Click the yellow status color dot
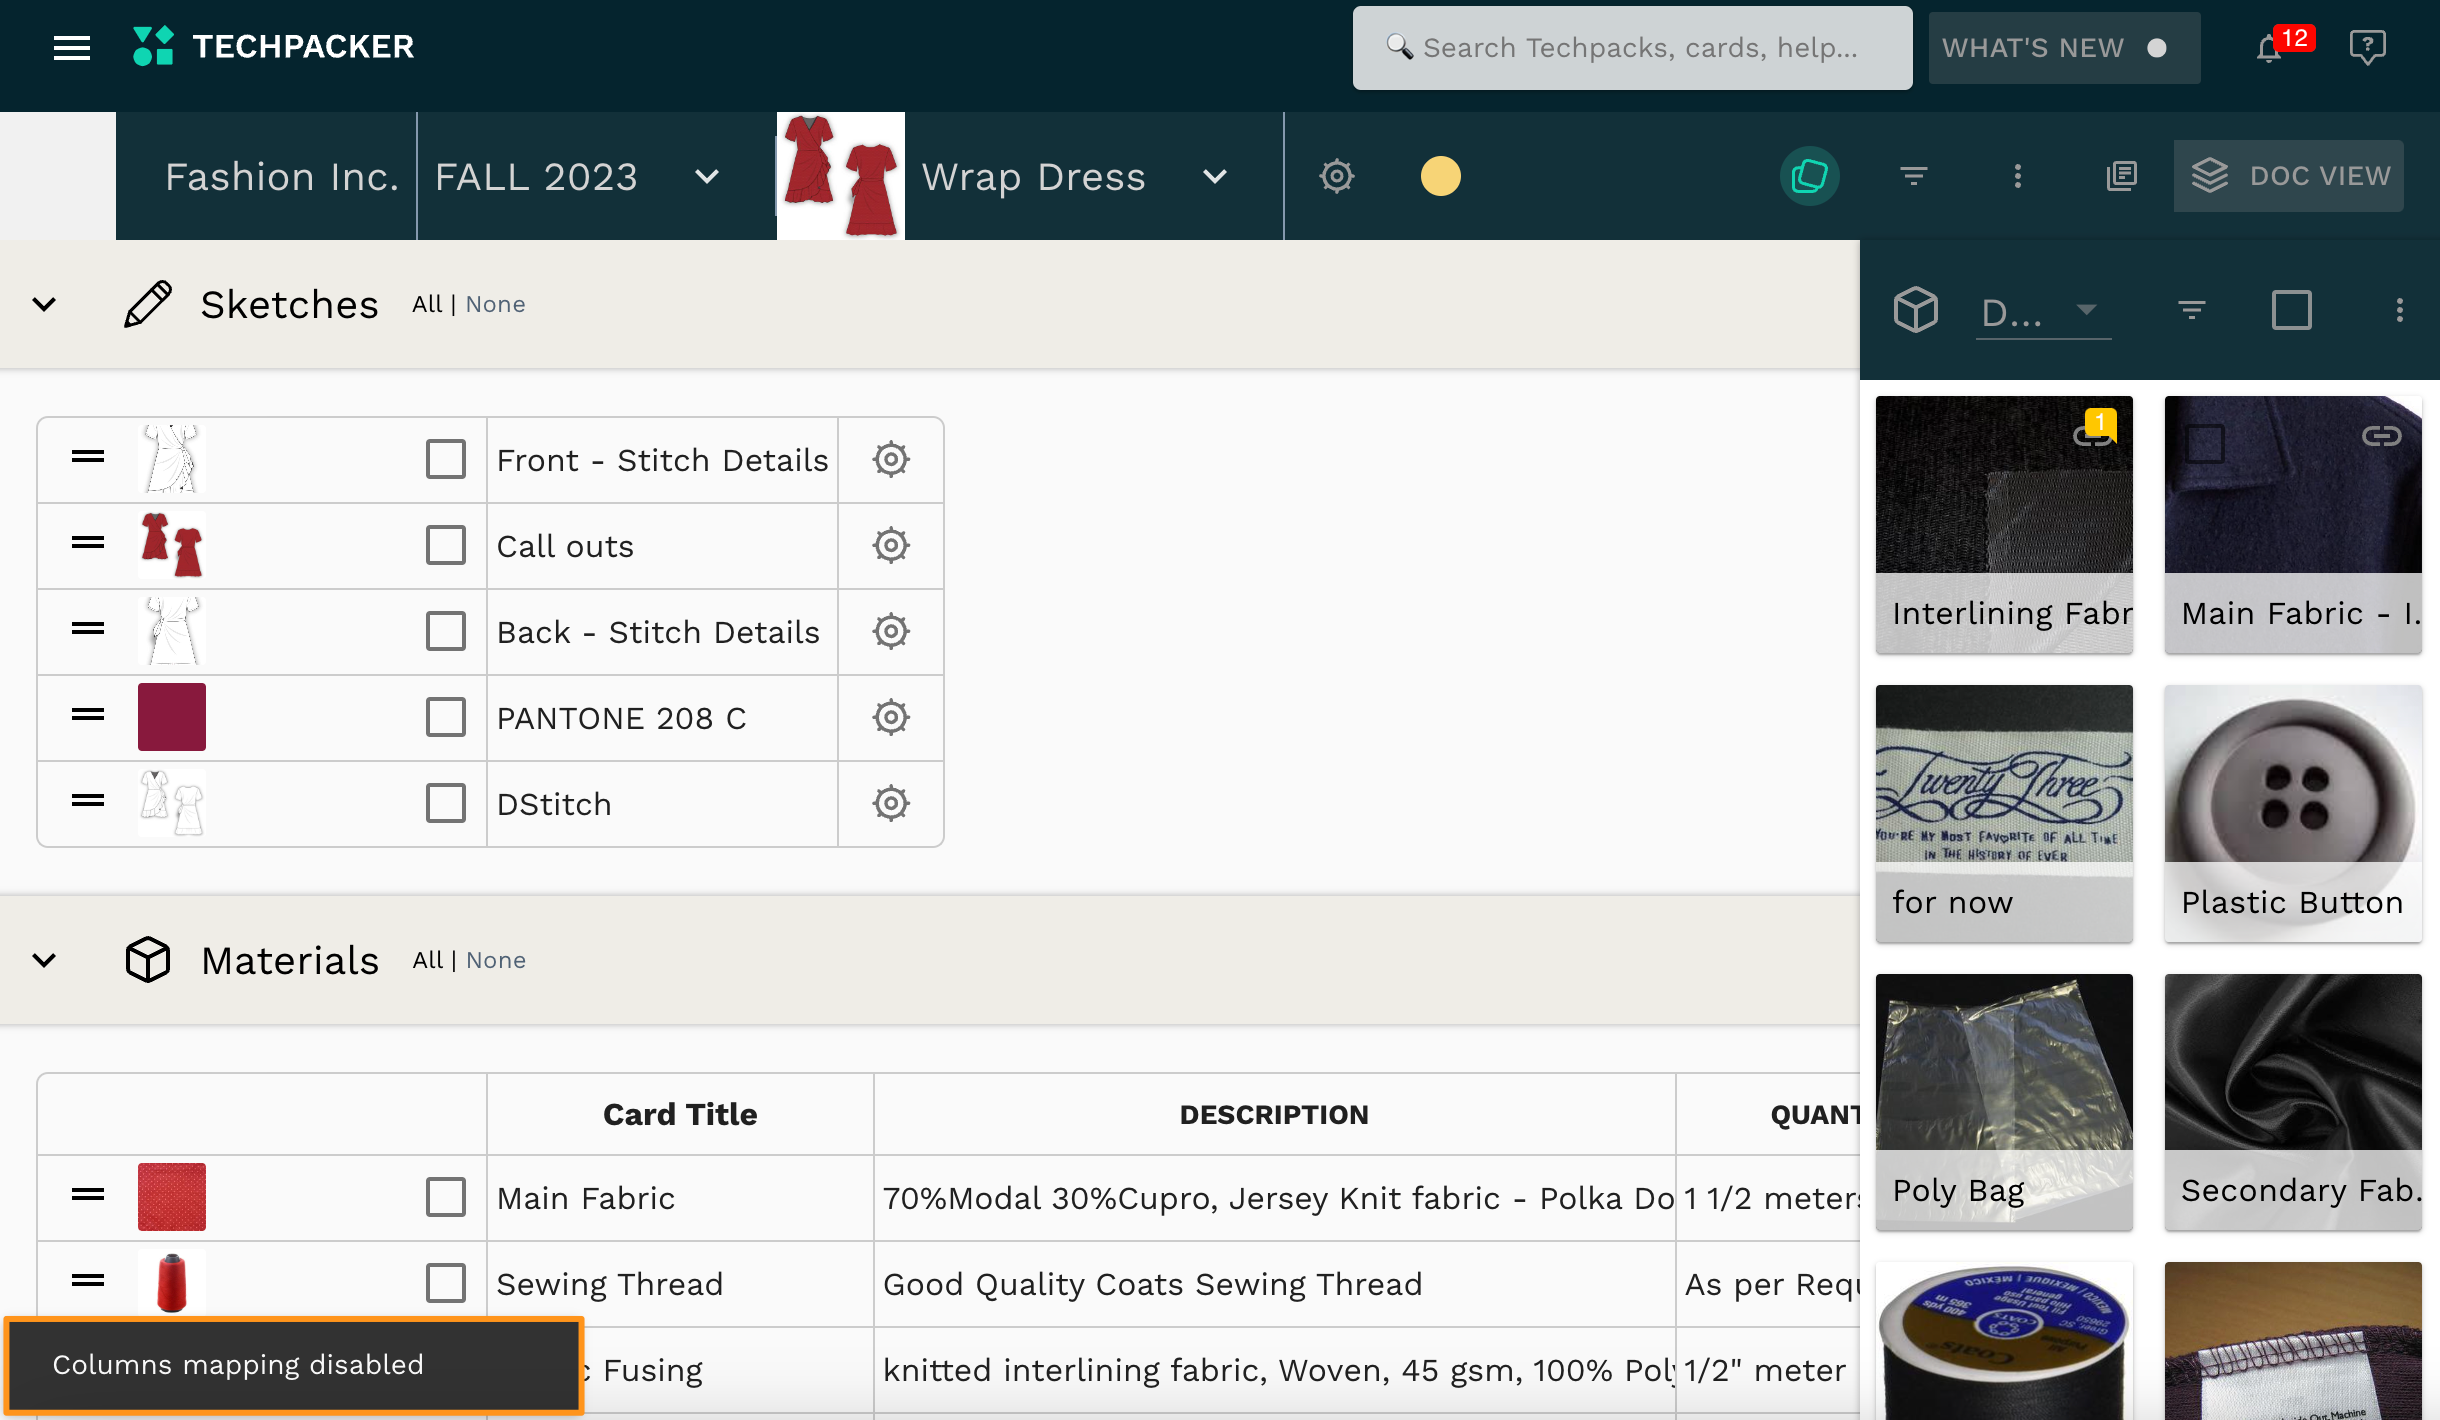The image size is (2440, 1420). click(1440, 176)
